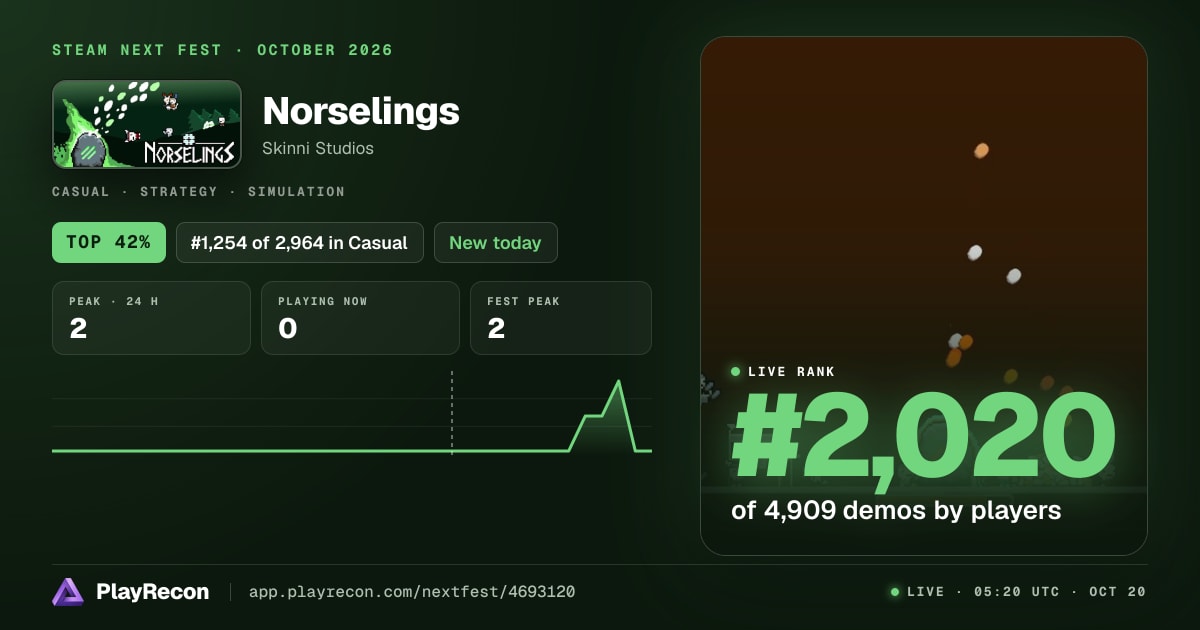
Task: Open the Skinni Studios developer name
Action: [318, 148]
